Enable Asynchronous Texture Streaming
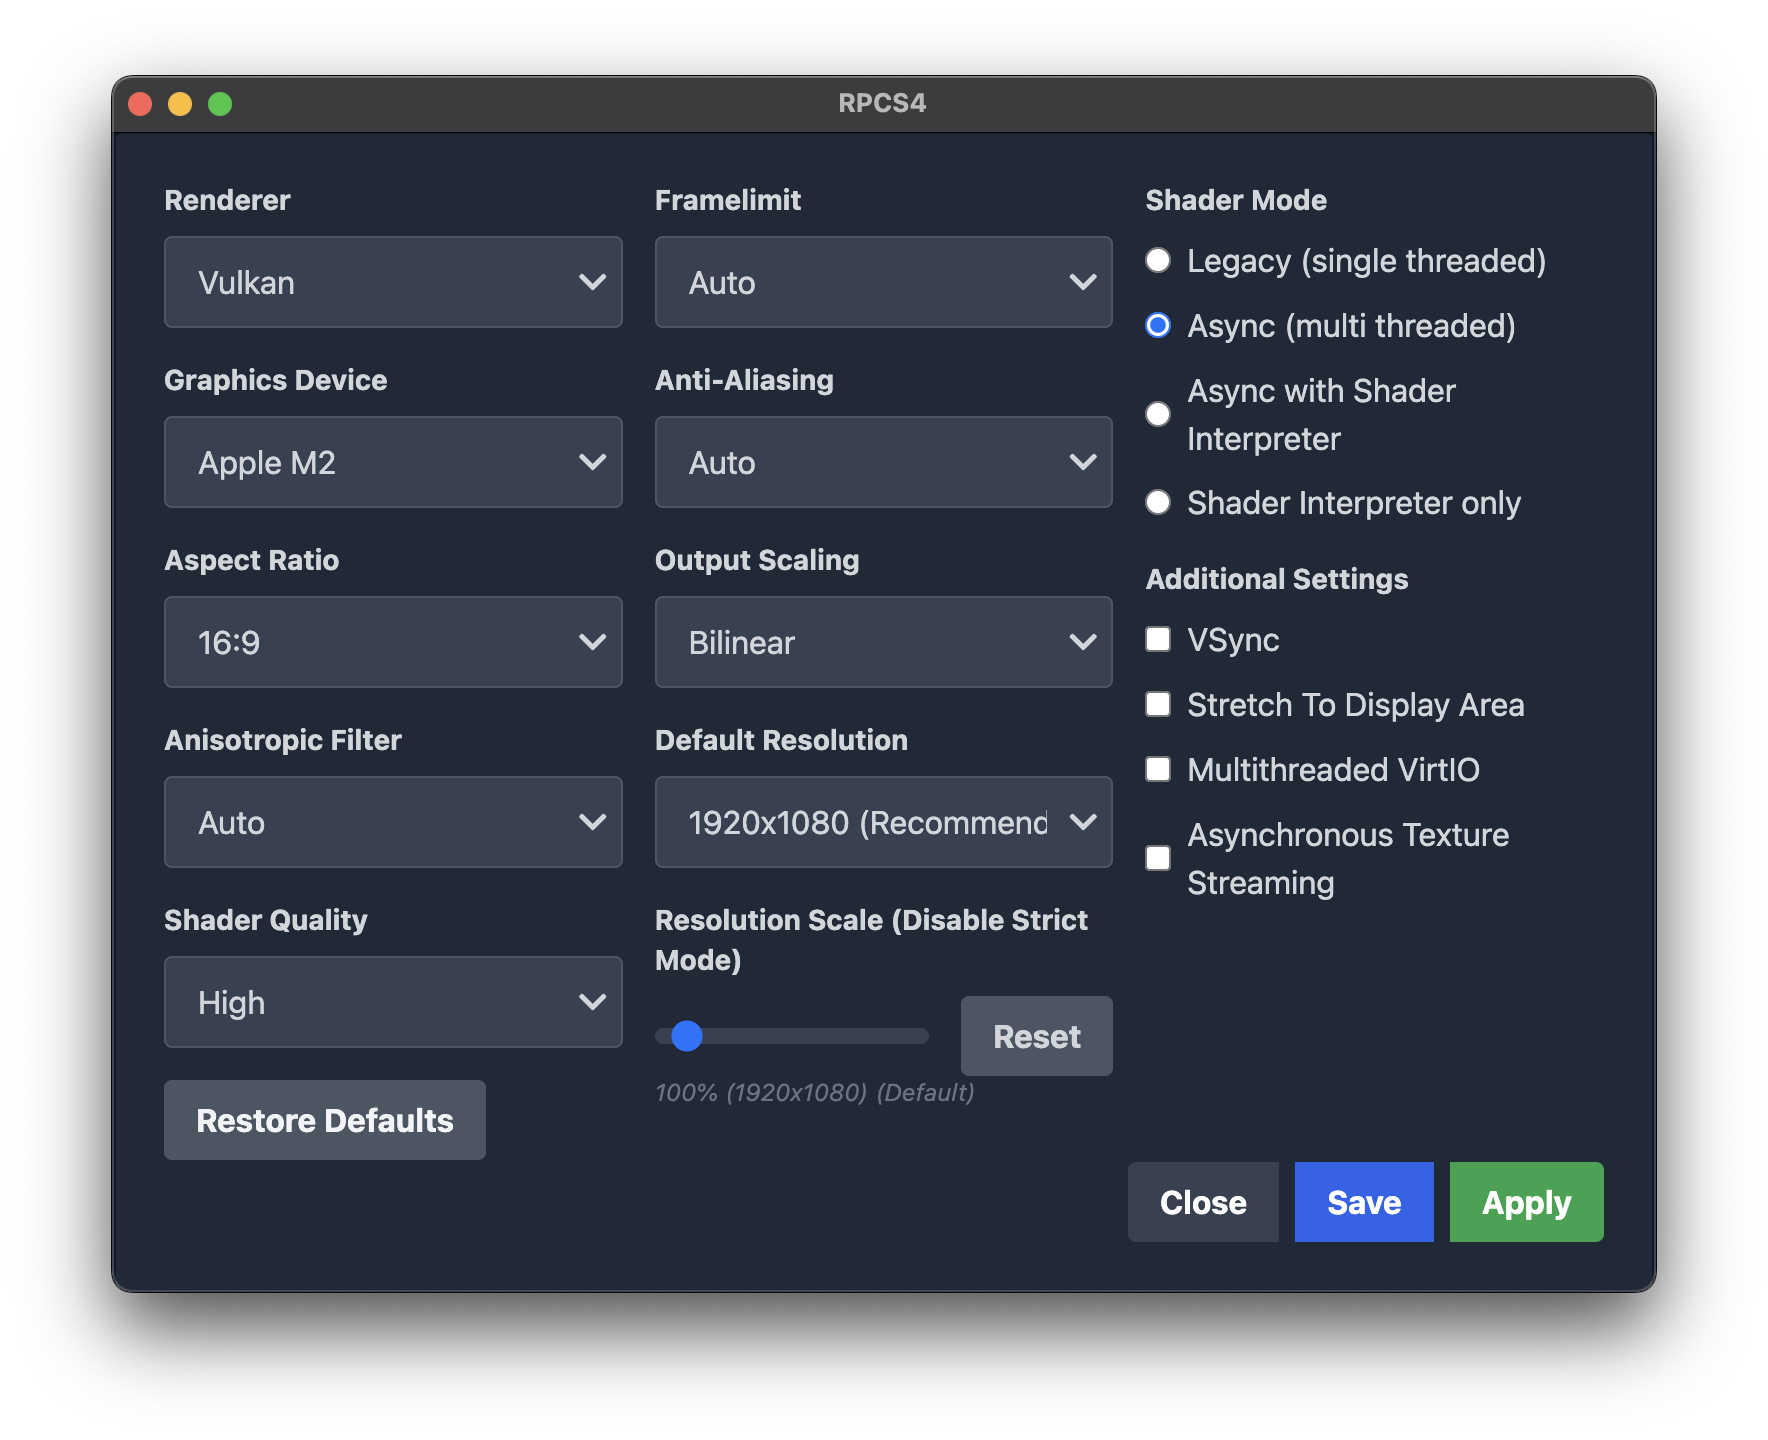The image size is (1768, 1440). (x=1158, y=858)
